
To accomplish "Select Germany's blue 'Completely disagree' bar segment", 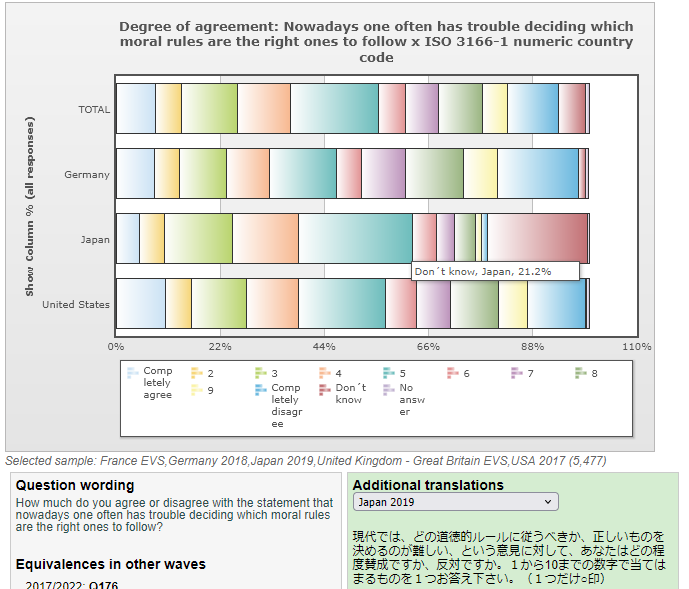I will (538, 174).
